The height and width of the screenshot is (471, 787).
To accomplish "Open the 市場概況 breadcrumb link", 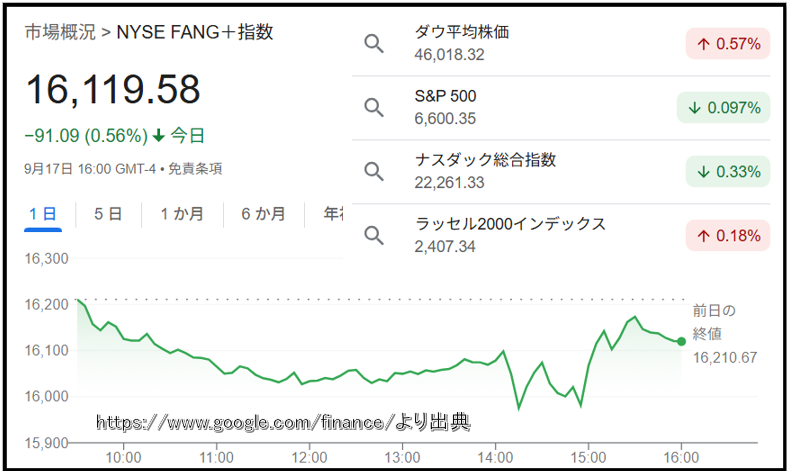I will [60, 32].
